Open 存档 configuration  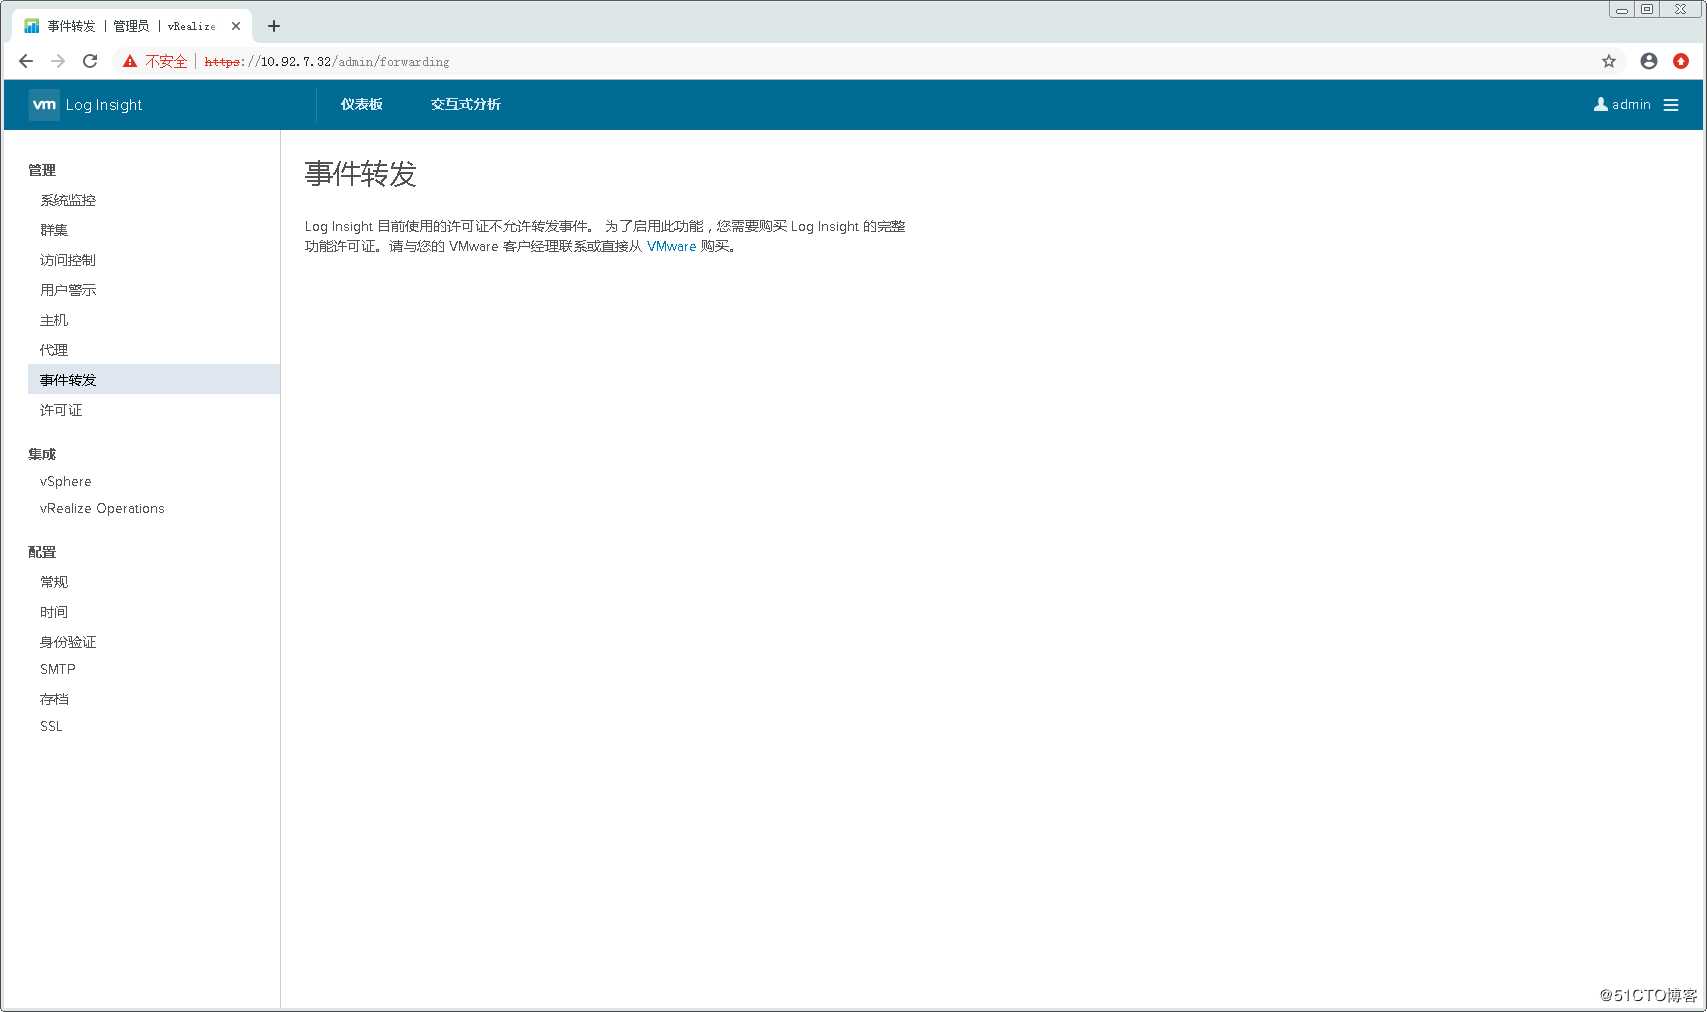coord(54,699)
